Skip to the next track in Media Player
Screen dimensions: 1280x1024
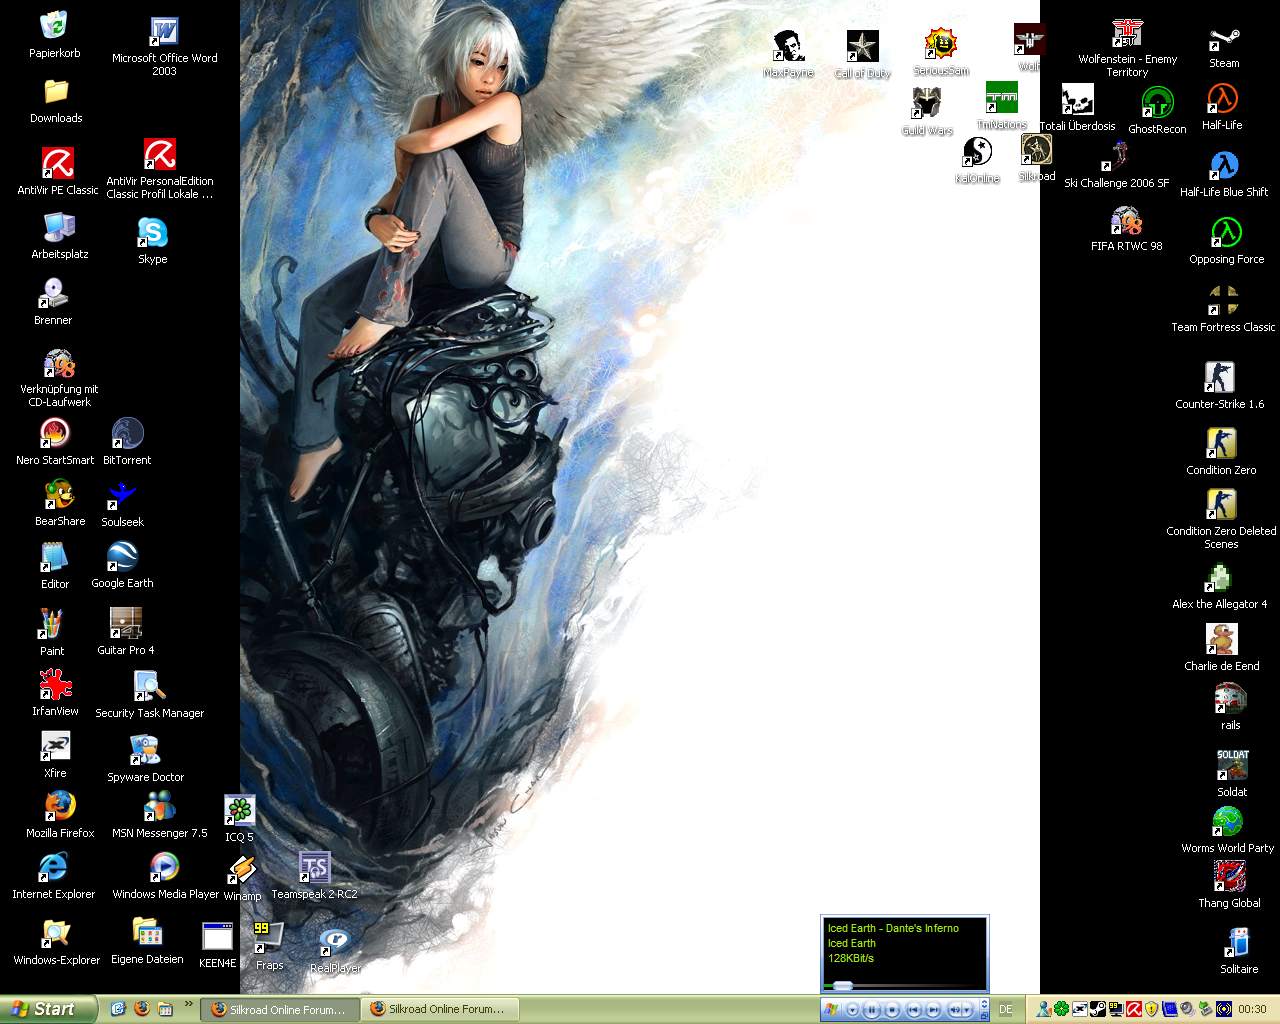coord(933,1010)
